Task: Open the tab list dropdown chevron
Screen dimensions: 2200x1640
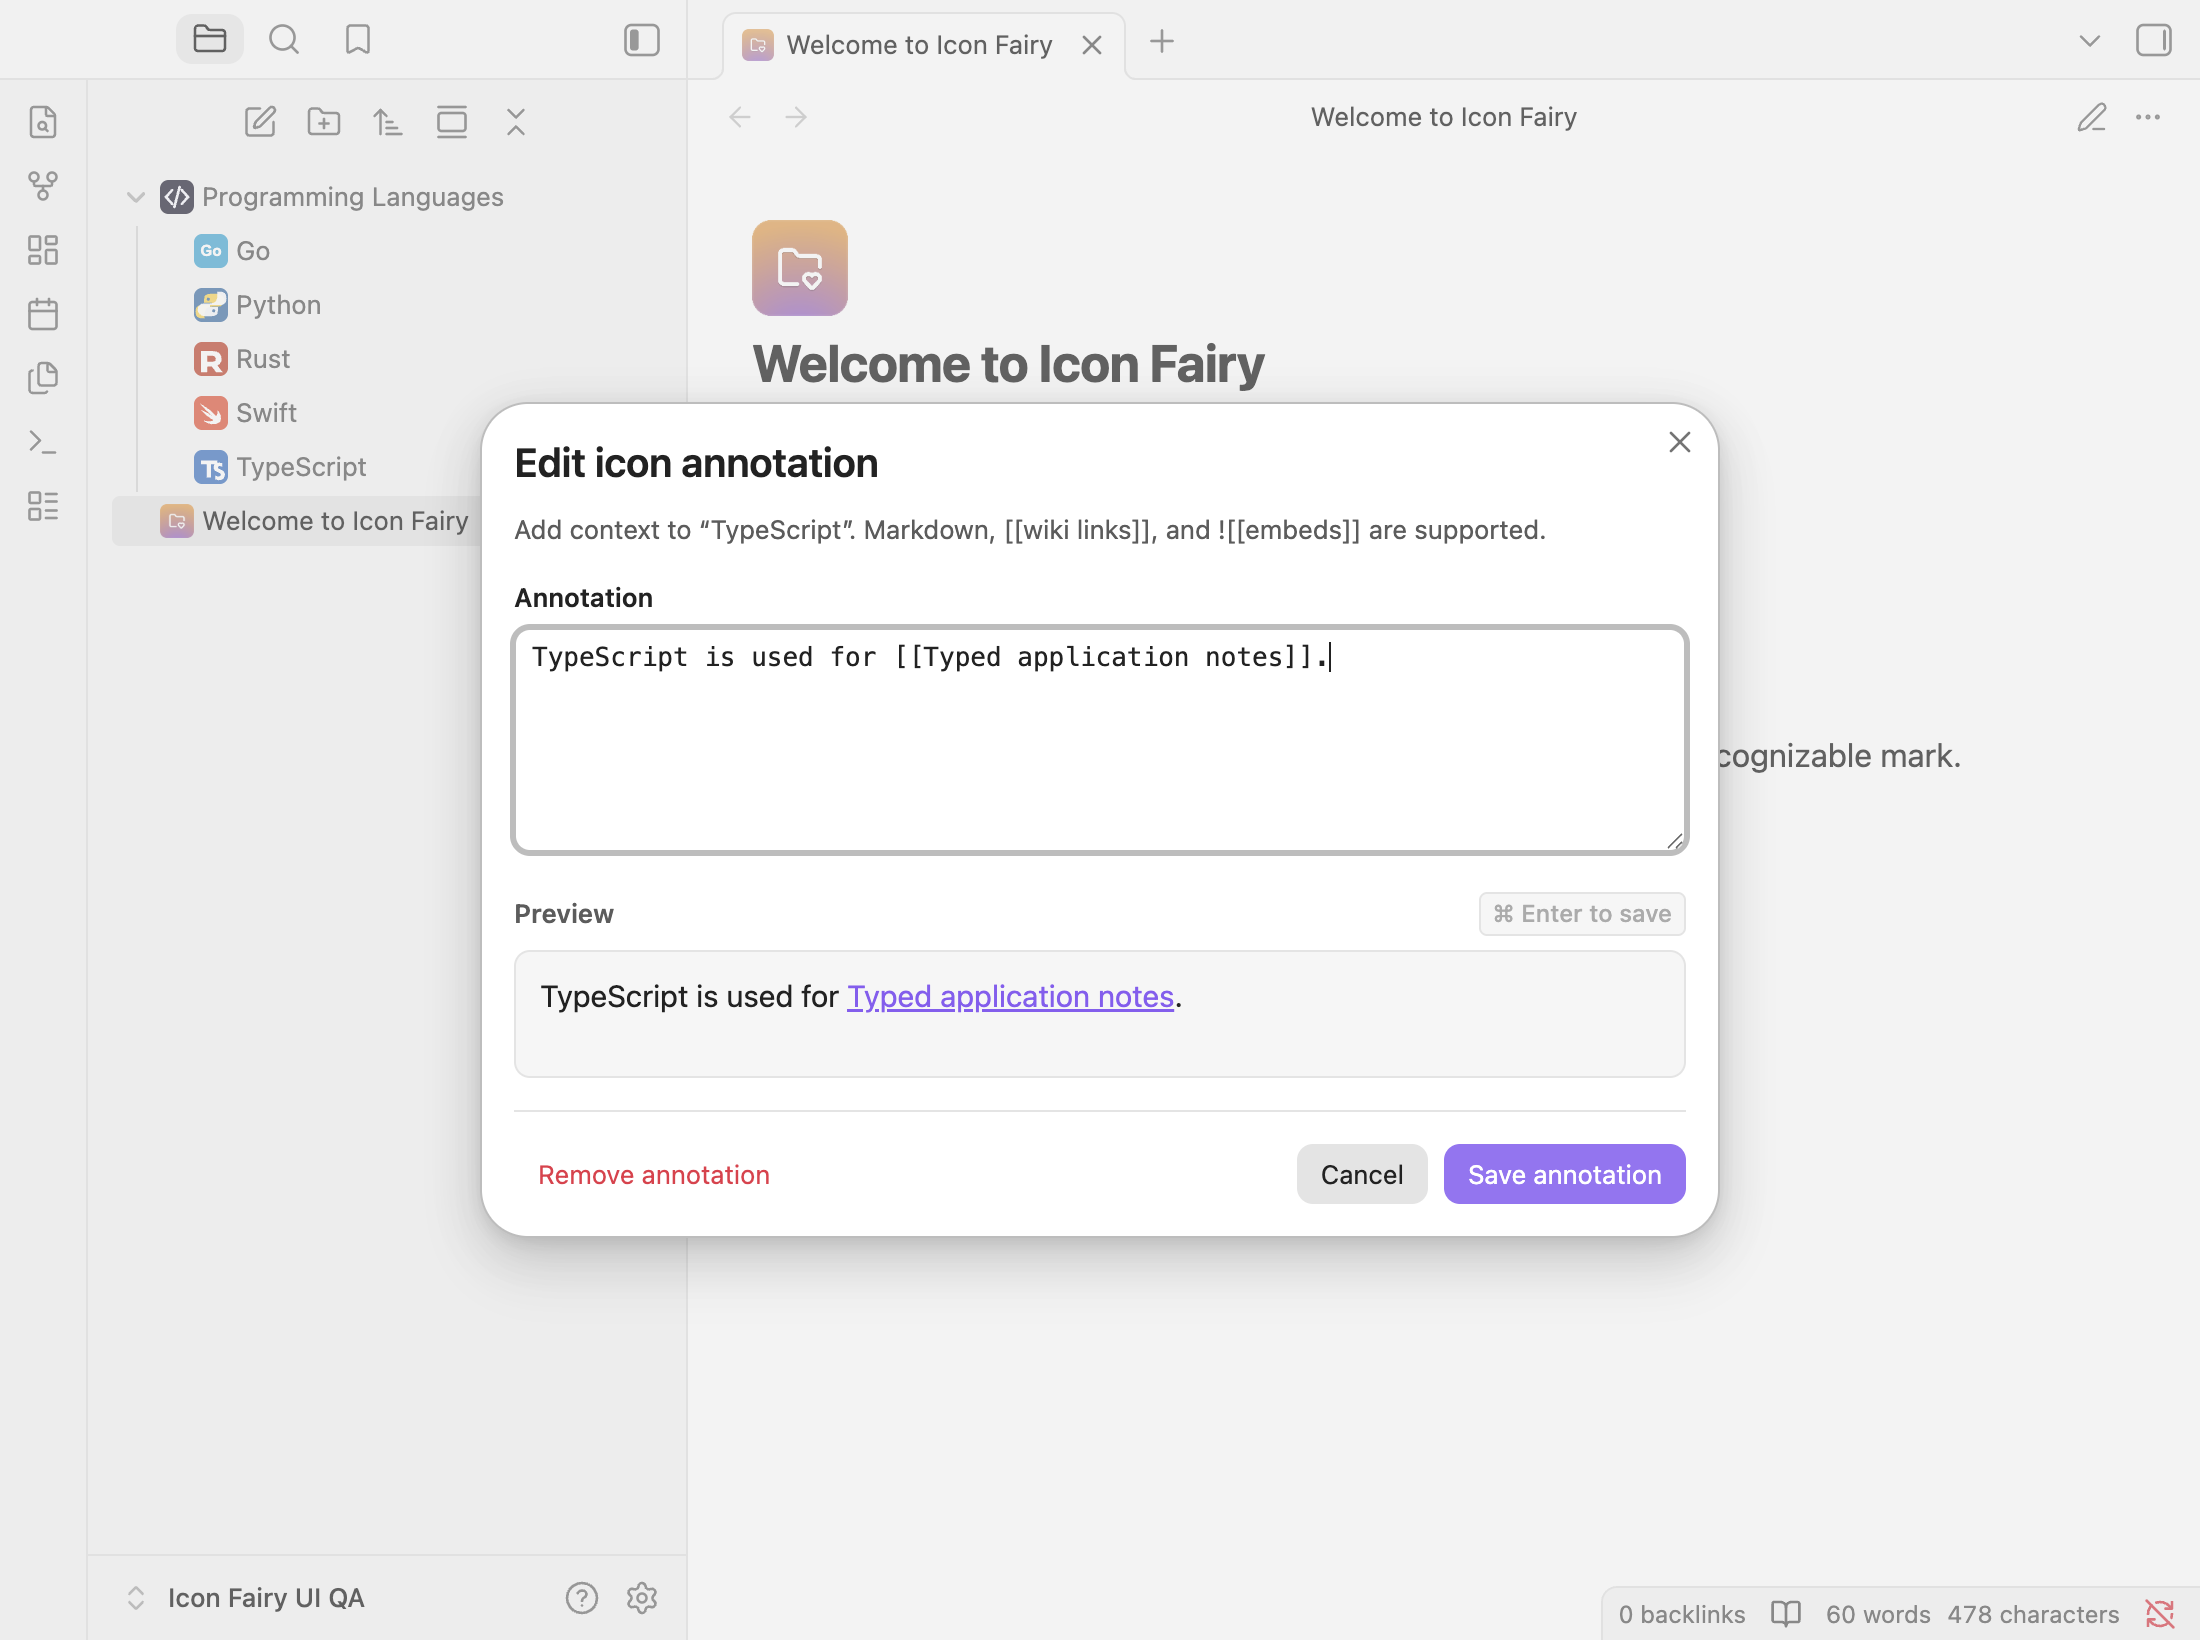Action: (2090, 41)
